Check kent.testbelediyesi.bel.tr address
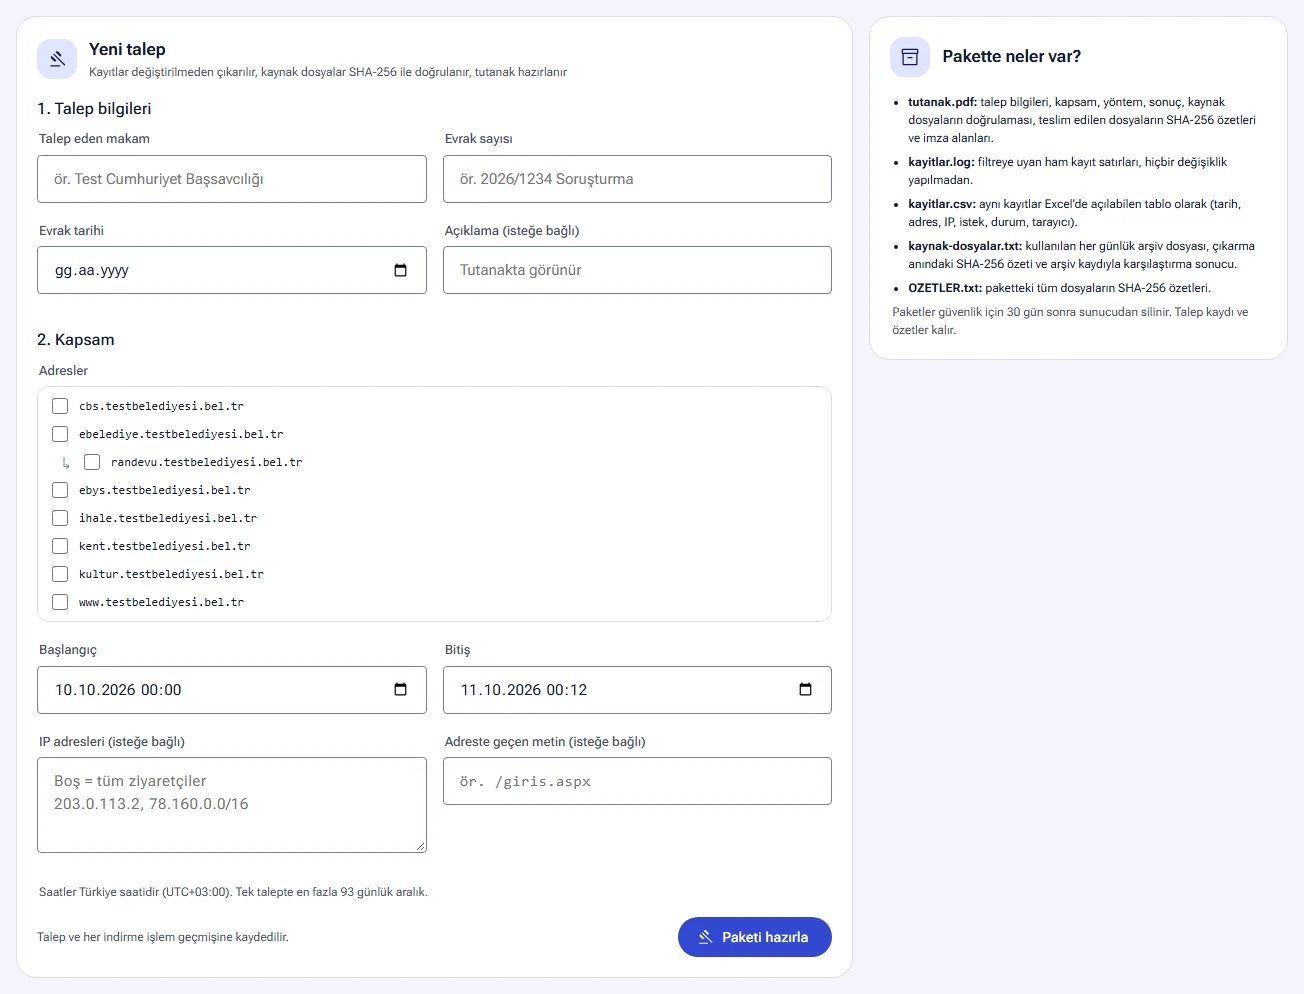 coord(60,546)
